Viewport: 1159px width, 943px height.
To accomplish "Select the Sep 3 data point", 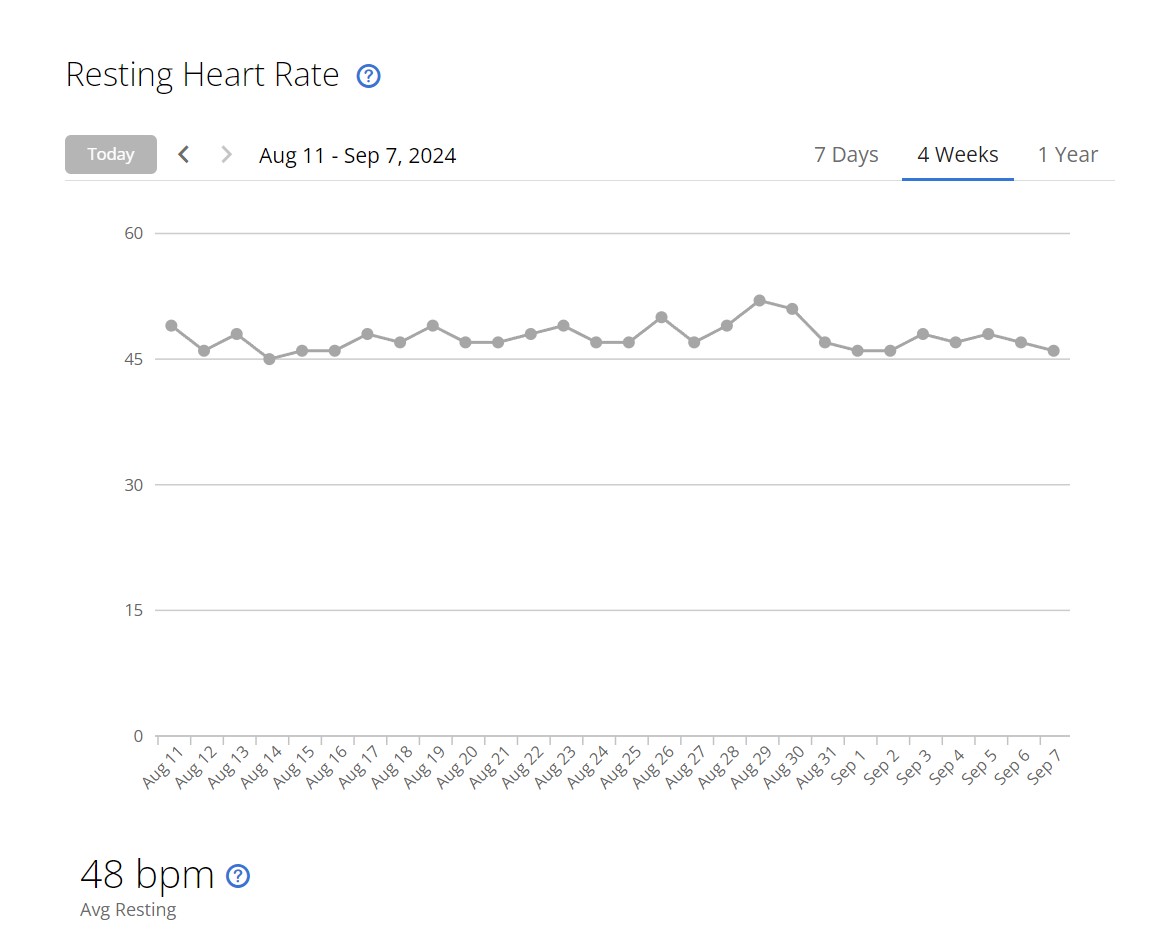I will pos(922,334).
